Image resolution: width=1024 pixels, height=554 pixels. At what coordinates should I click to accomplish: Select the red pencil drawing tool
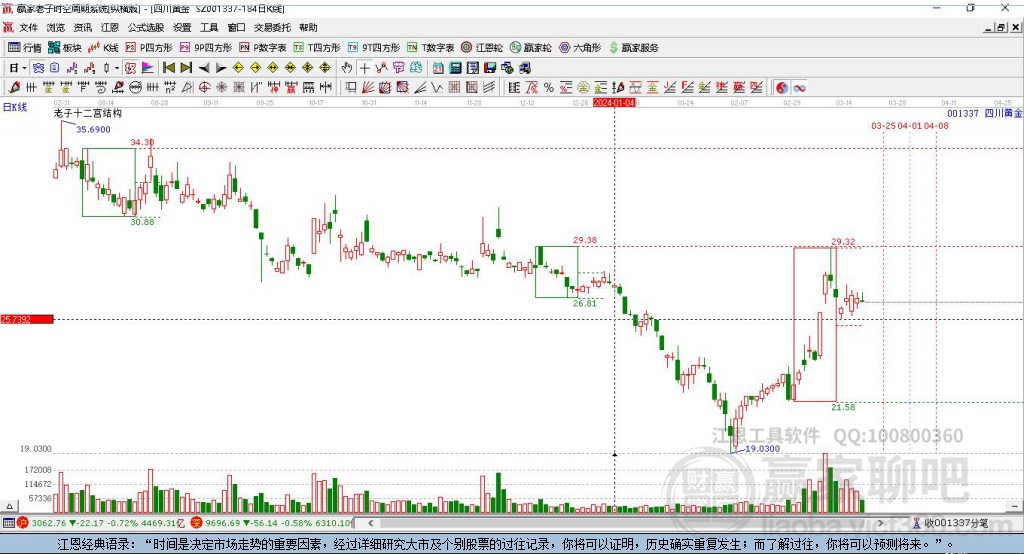click(x=14, y=88)
